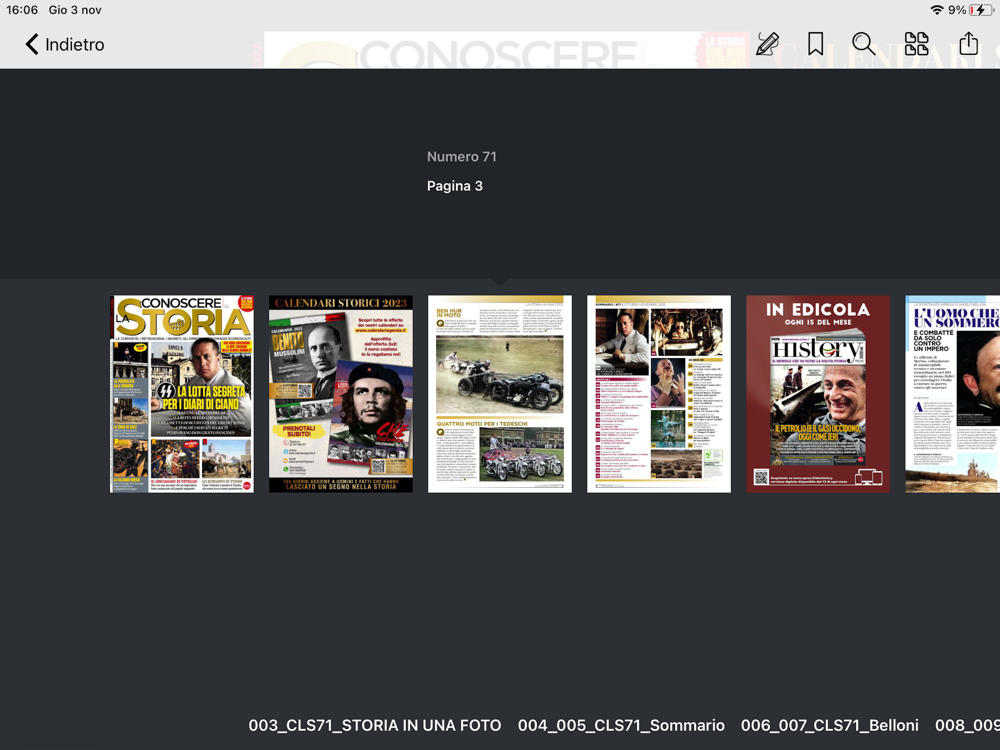
Task: Go back with the Indietro button
Action: tap(64, 45)
